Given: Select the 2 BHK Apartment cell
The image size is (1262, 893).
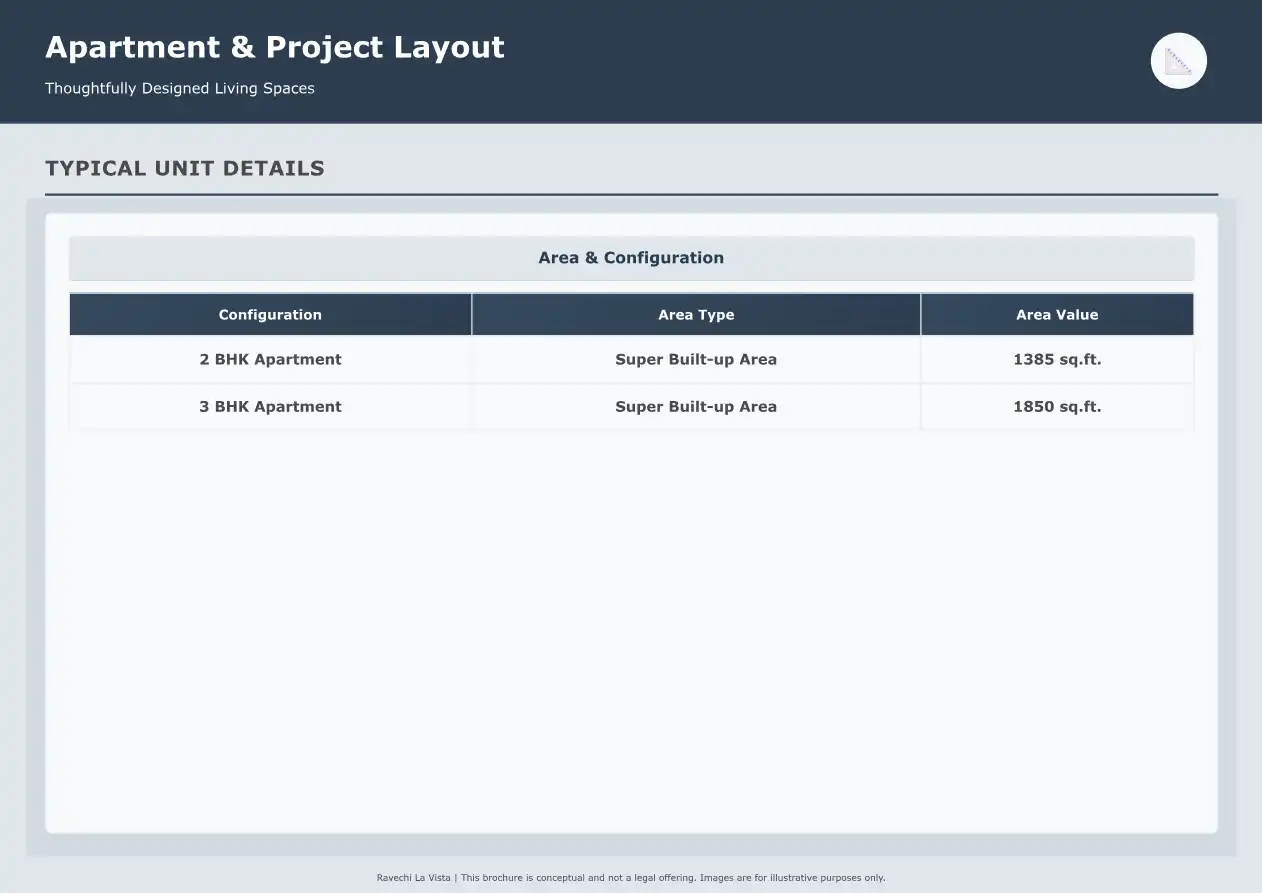Looking at the screenshot, I should 270,360.
